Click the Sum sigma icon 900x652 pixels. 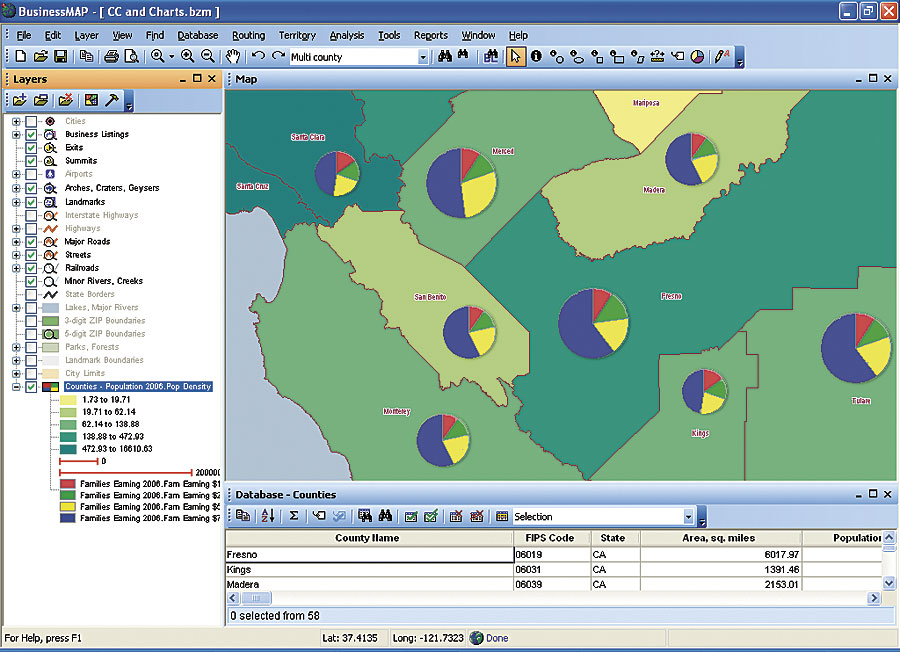(x=294, y=516)
